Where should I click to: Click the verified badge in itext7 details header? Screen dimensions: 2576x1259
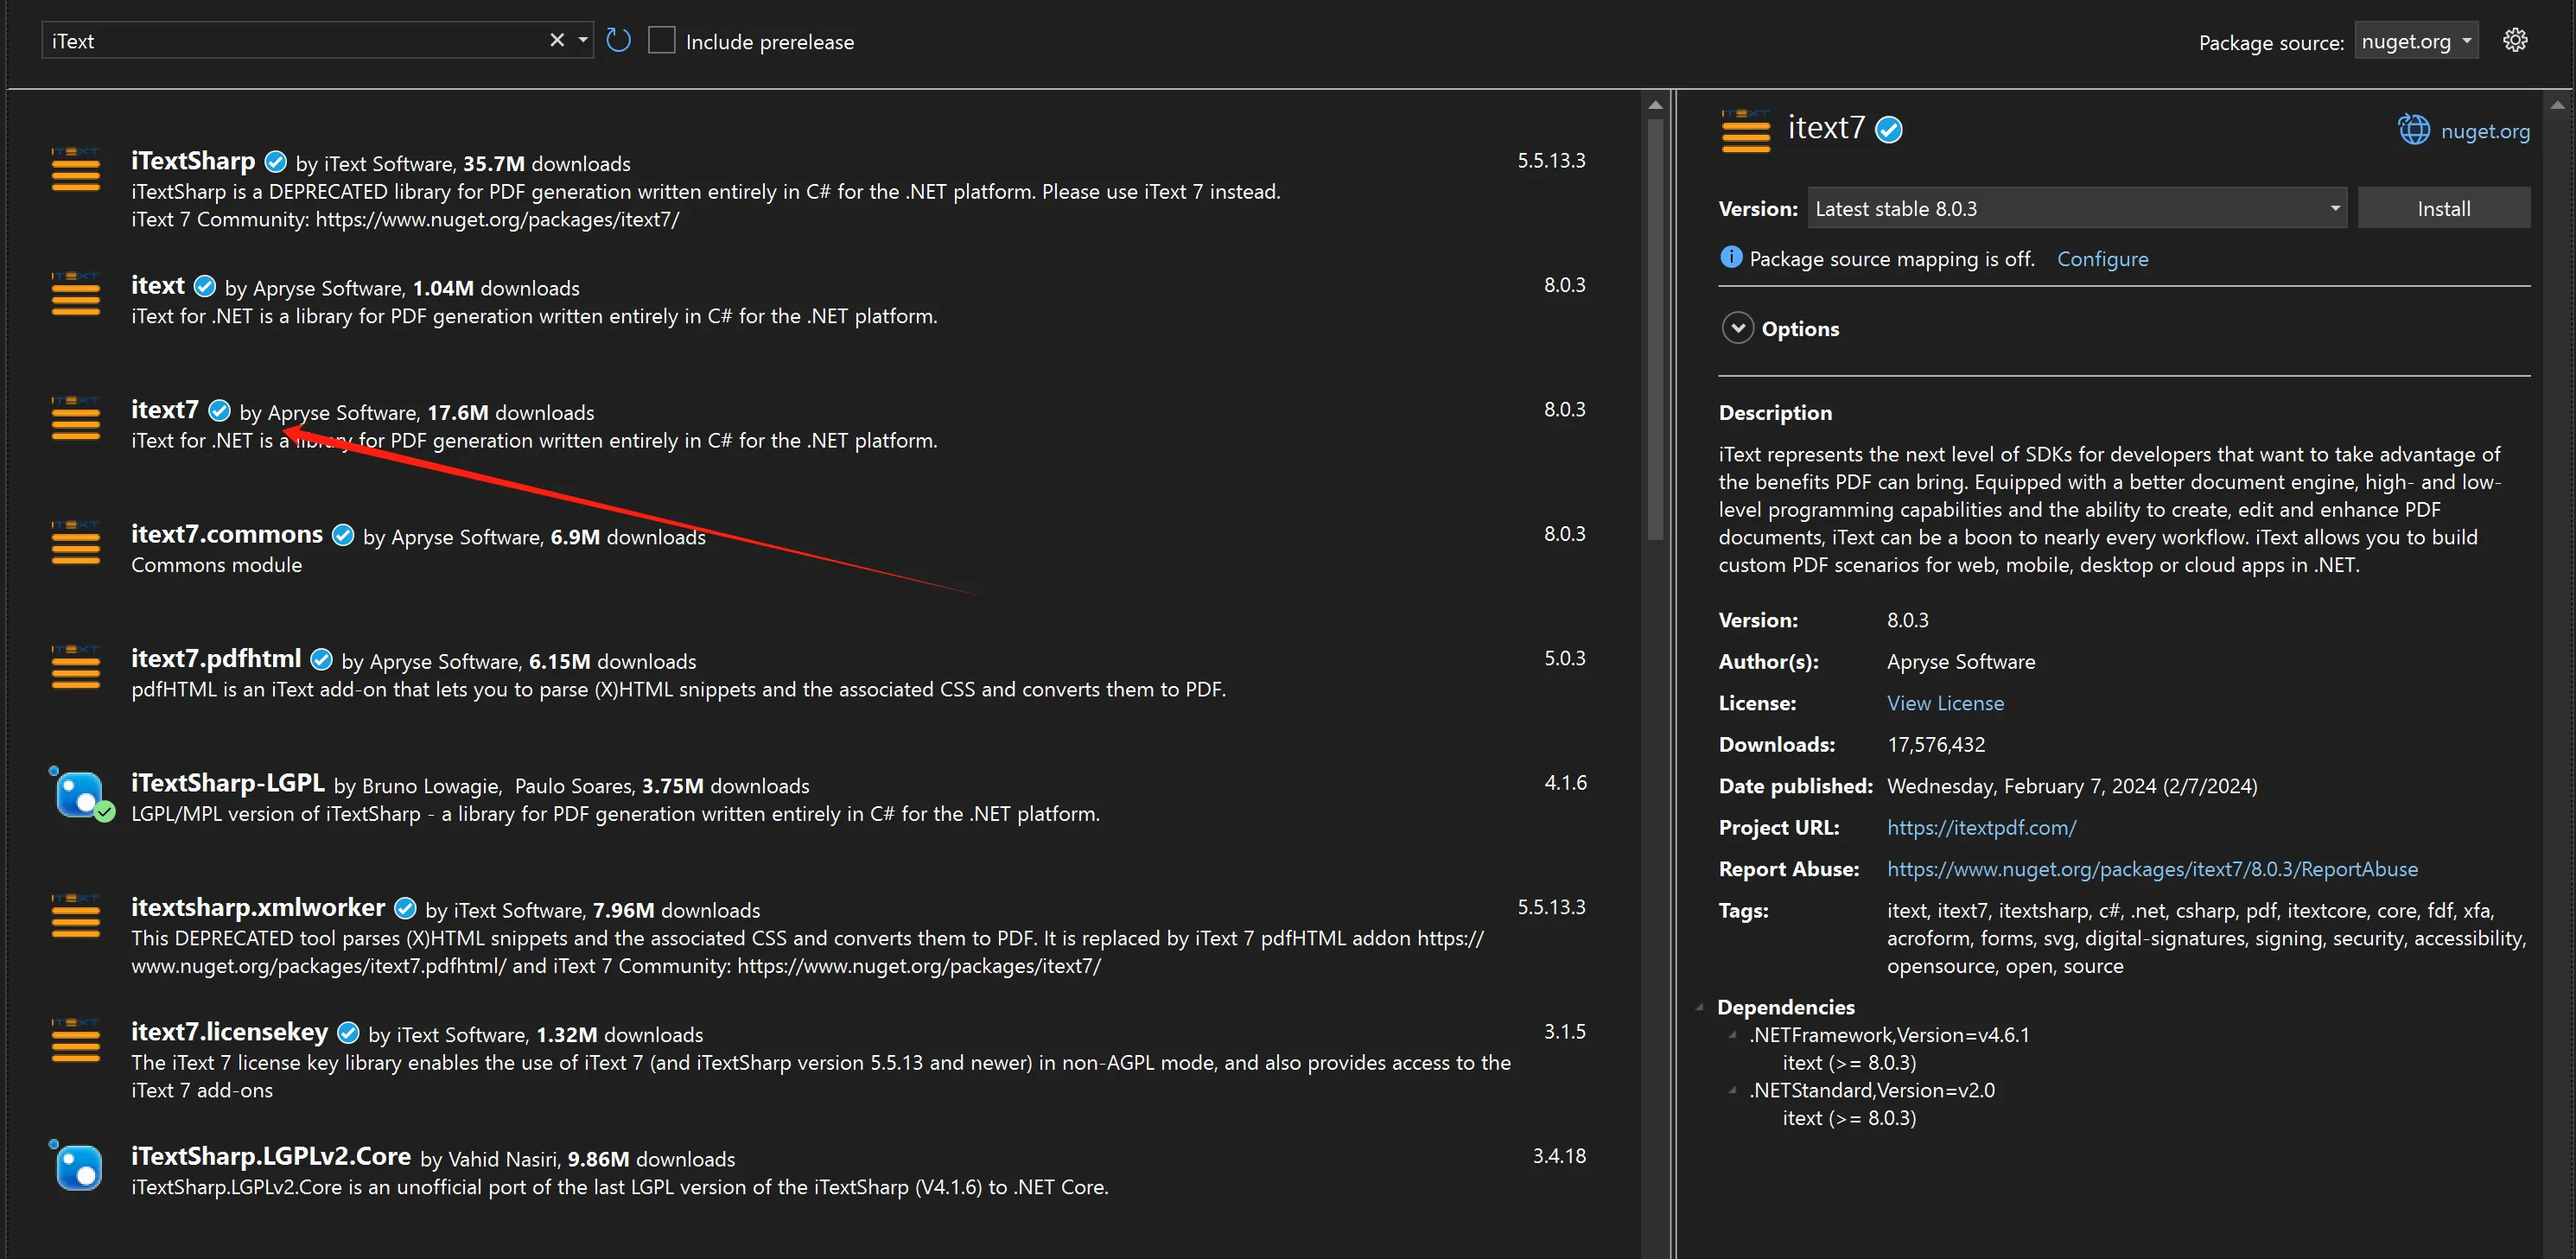[x=1888, y=130]
